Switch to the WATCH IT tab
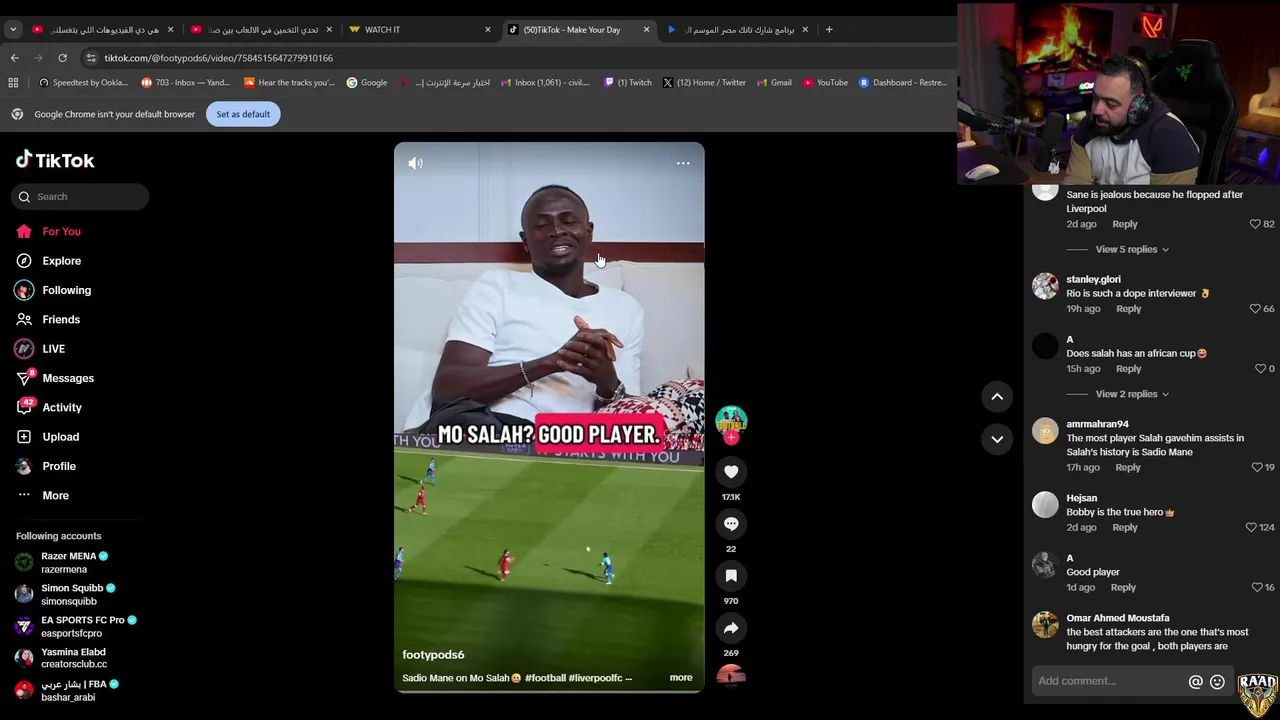Viewport: 1280px width, 720px height. tap(382, 30)
